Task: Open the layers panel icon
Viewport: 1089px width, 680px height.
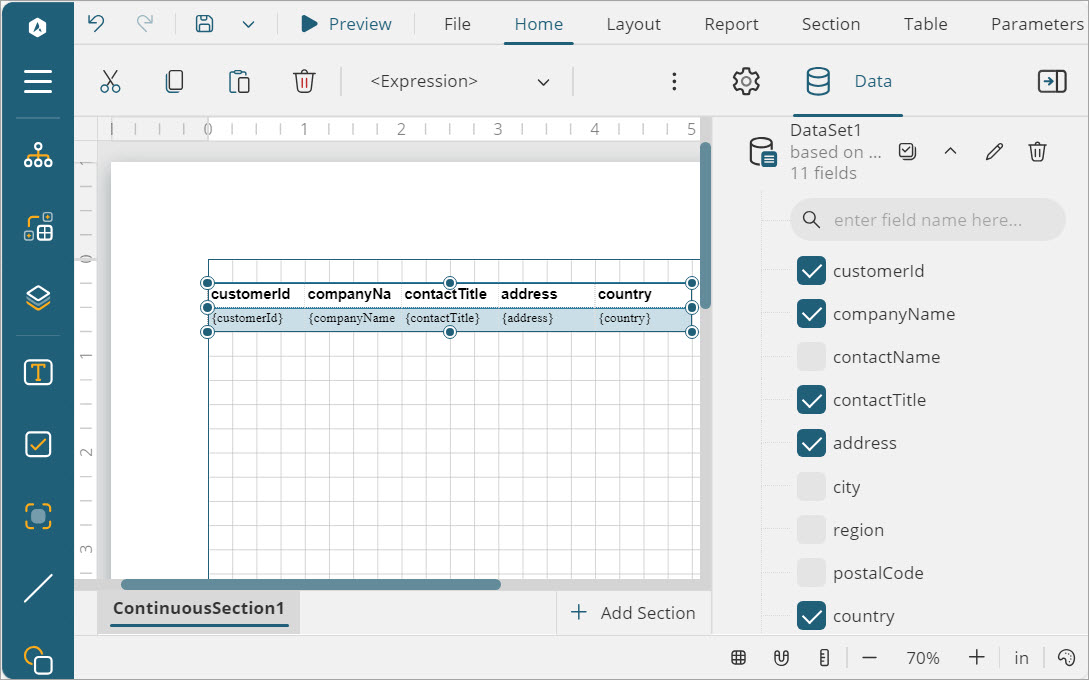Action: point(38,298)
